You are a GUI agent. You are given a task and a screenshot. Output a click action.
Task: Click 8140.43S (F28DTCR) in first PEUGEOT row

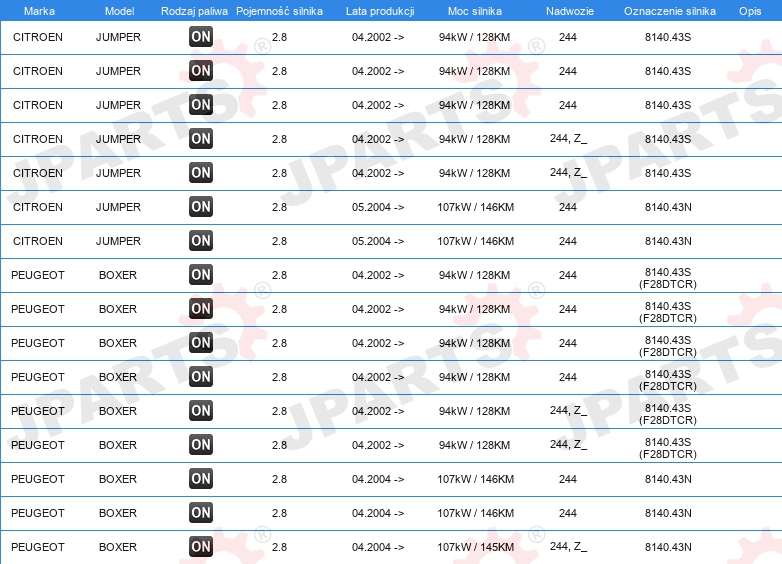(x=668, y=278)
